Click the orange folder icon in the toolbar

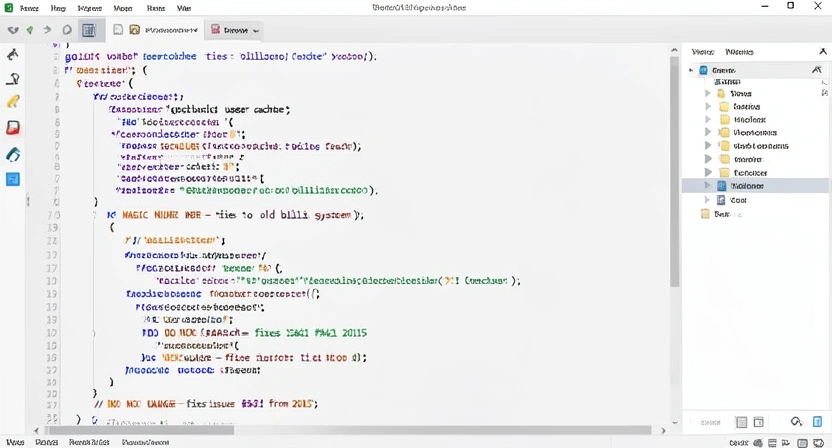tap(135, 30)
